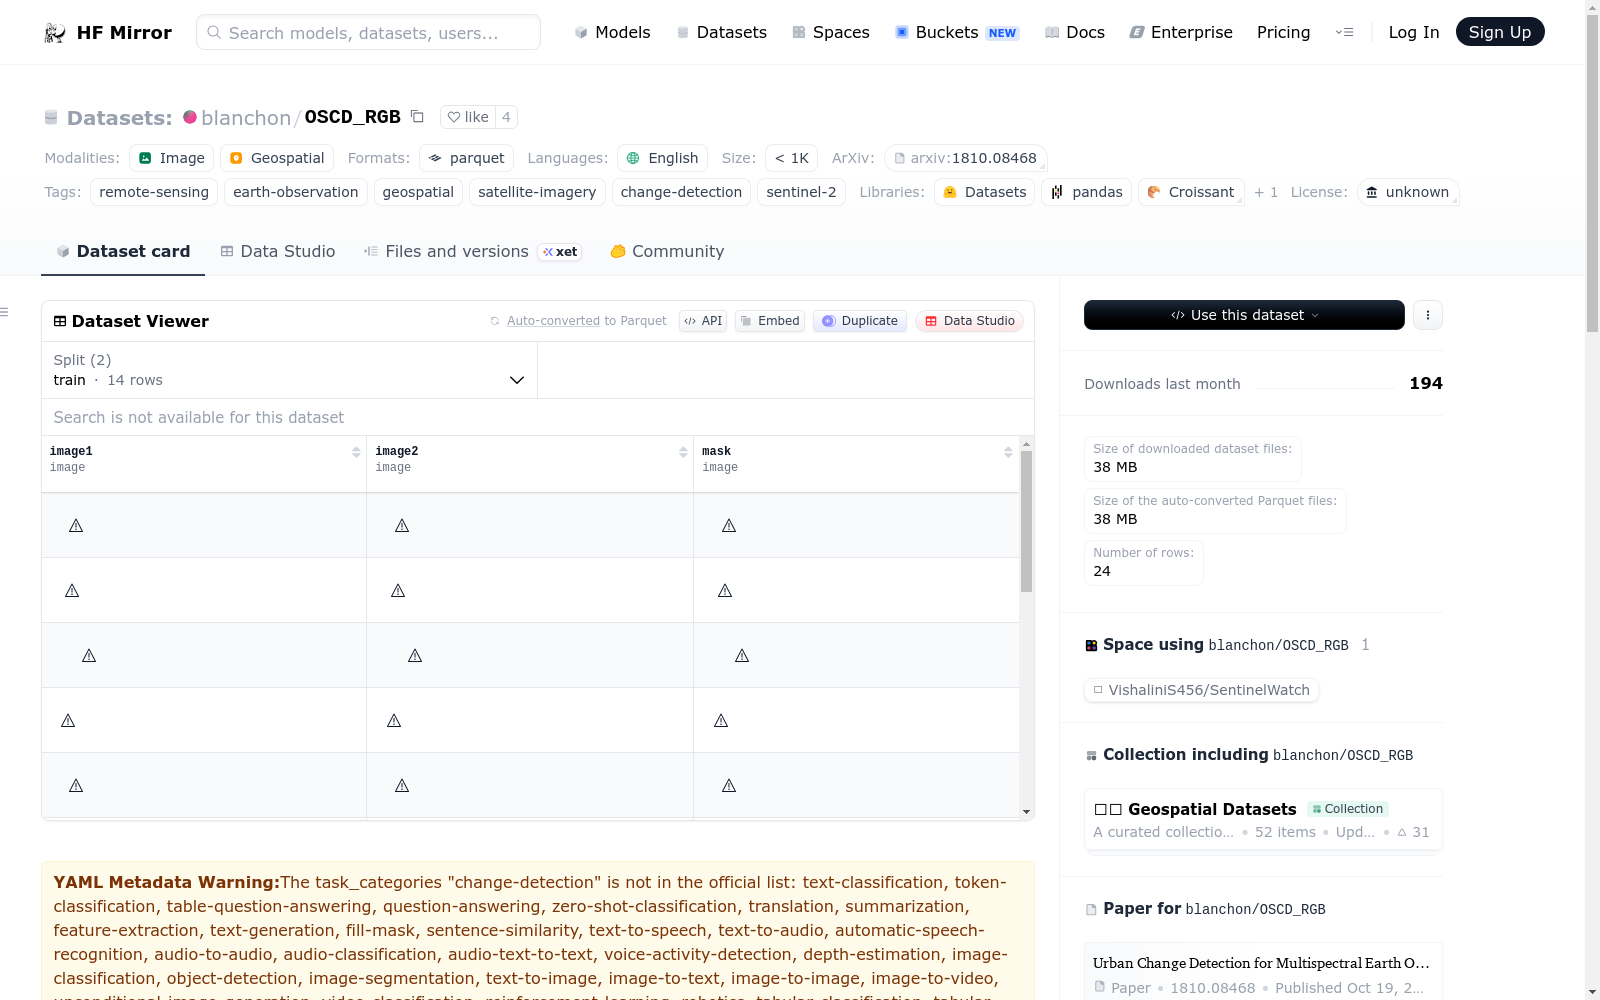Open the arxiv:1810.08468 tag

966,158
